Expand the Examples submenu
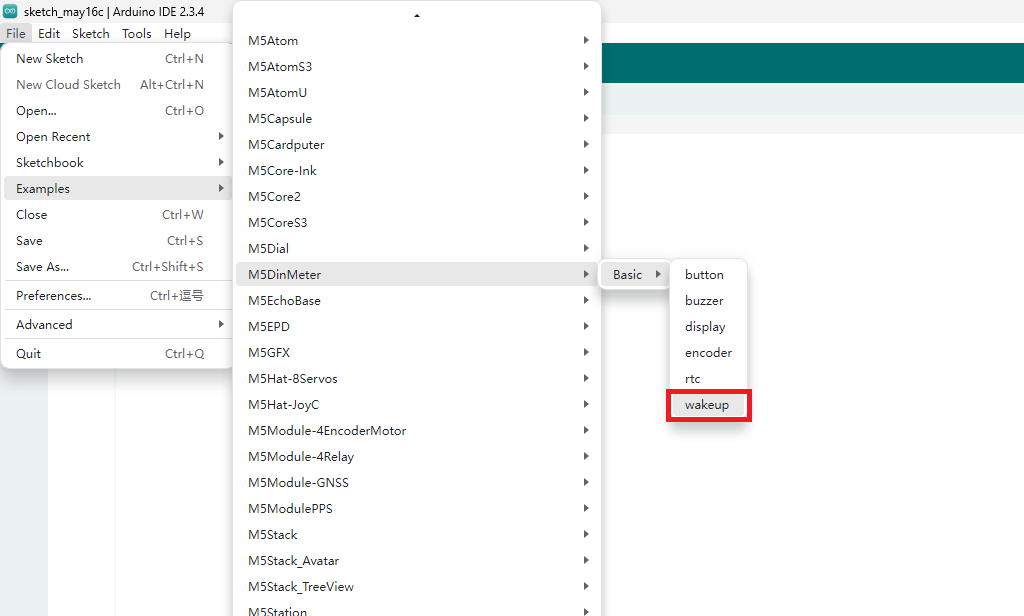This screenshot has width=1024, height=616. click(x=118, y=188)
